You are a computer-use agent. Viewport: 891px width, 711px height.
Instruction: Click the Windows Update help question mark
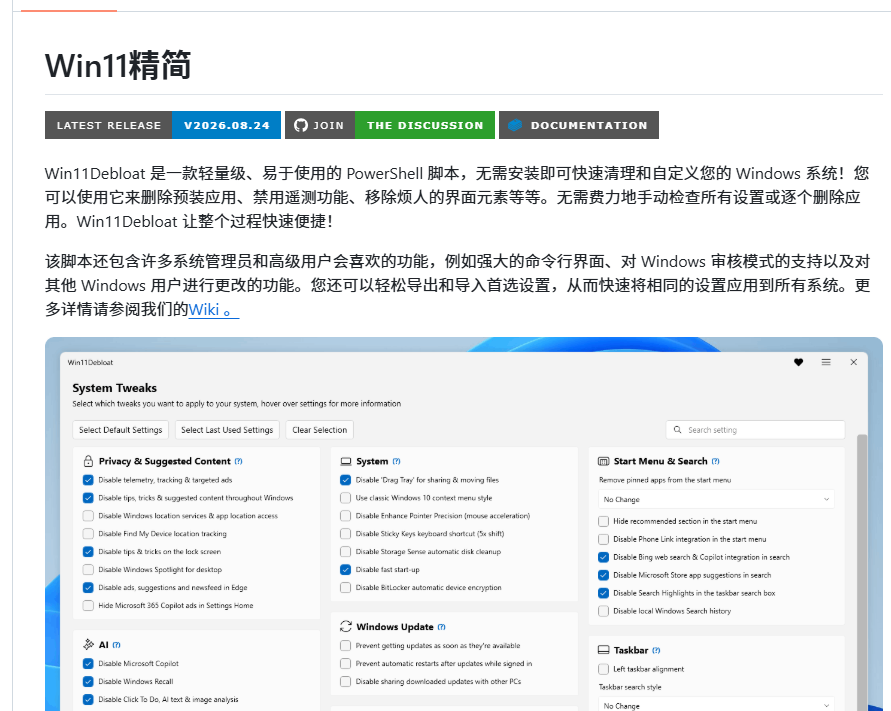pyautogui.click(x=442, y=627)
